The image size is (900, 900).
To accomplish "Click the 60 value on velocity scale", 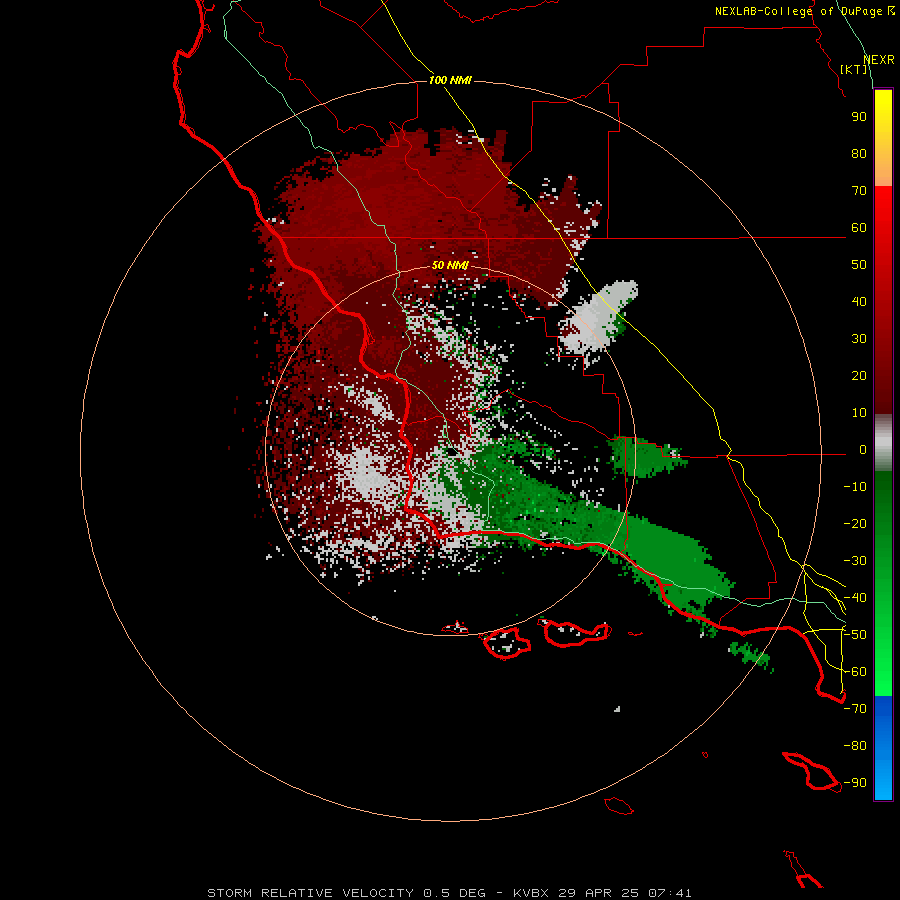I will click(x=859, y=228).
